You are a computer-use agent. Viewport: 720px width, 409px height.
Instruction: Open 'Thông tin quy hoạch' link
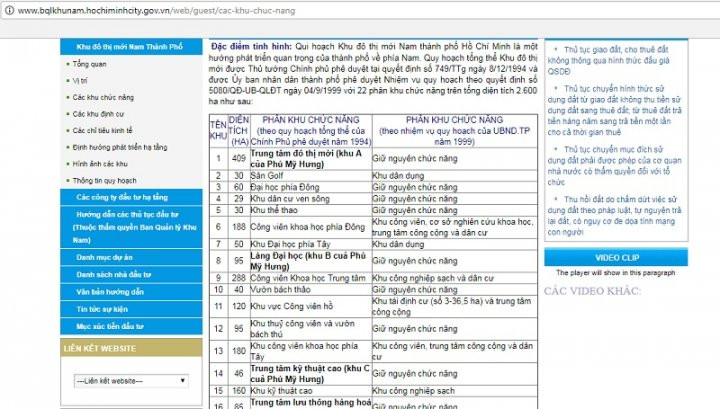point(104,181)
